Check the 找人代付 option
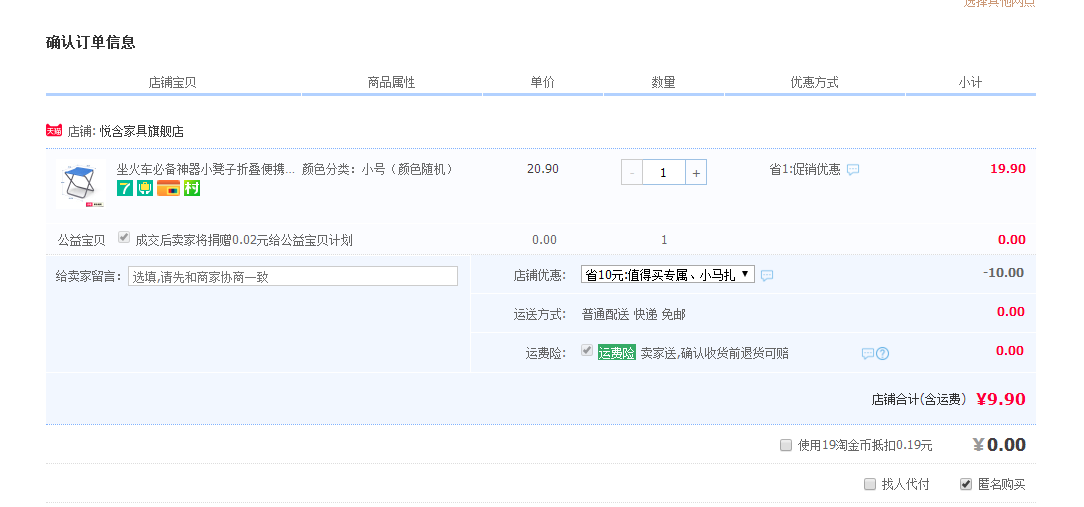The height and width of the screenshot is (507, 1084). 870,483
